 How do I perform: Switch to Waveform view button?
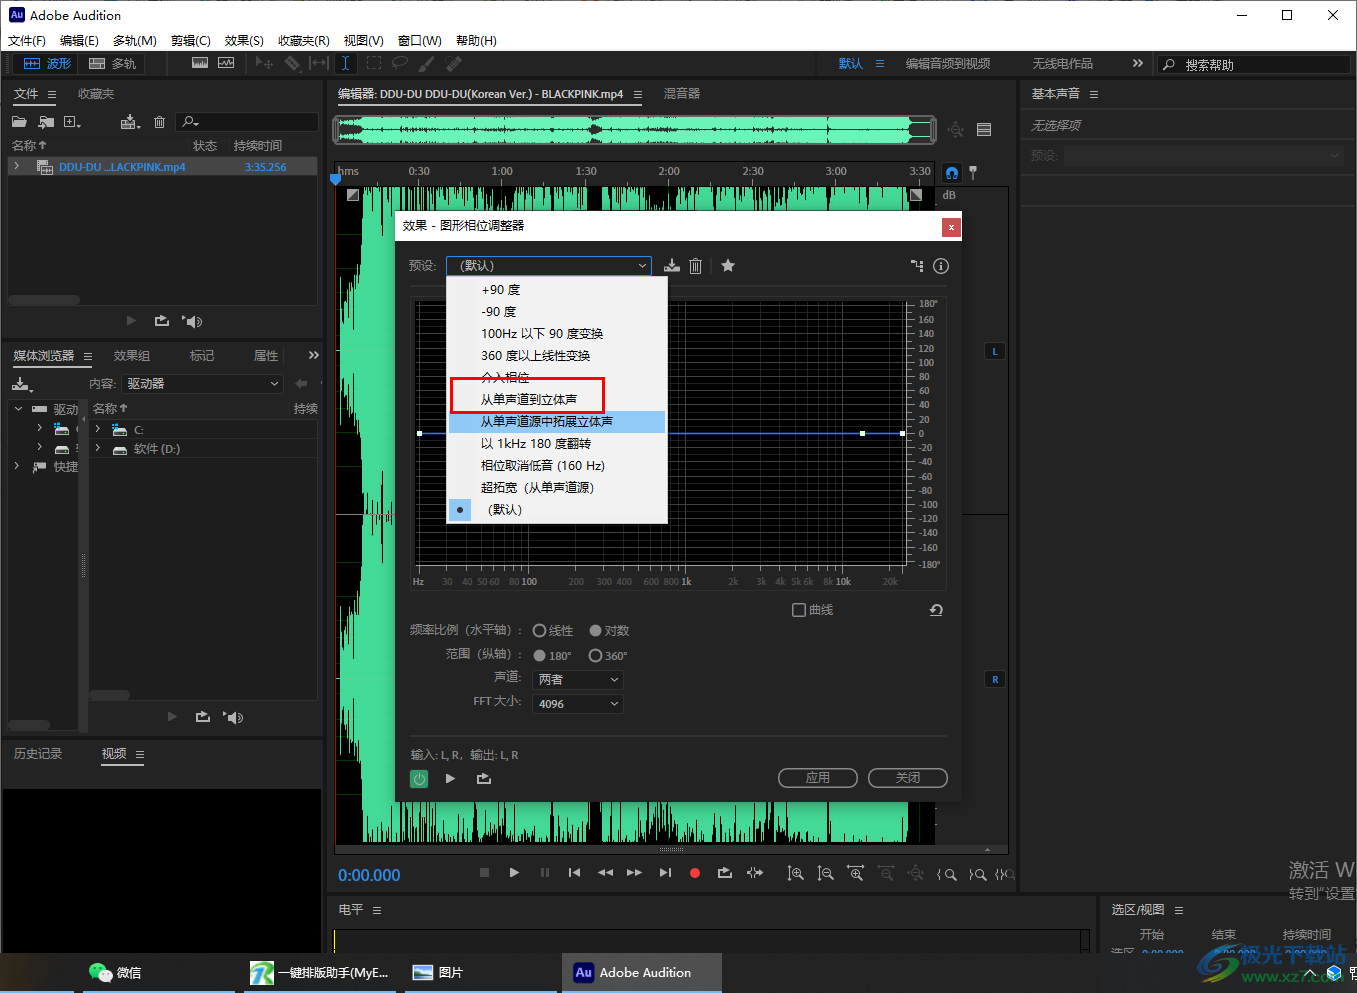[x=48, y=63]
